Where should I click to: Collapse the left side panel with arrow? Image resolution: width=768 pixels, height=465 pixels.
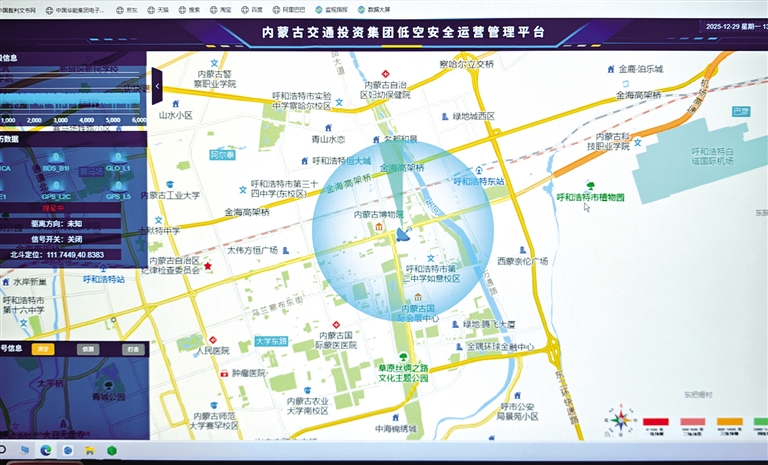pos(157,86)
